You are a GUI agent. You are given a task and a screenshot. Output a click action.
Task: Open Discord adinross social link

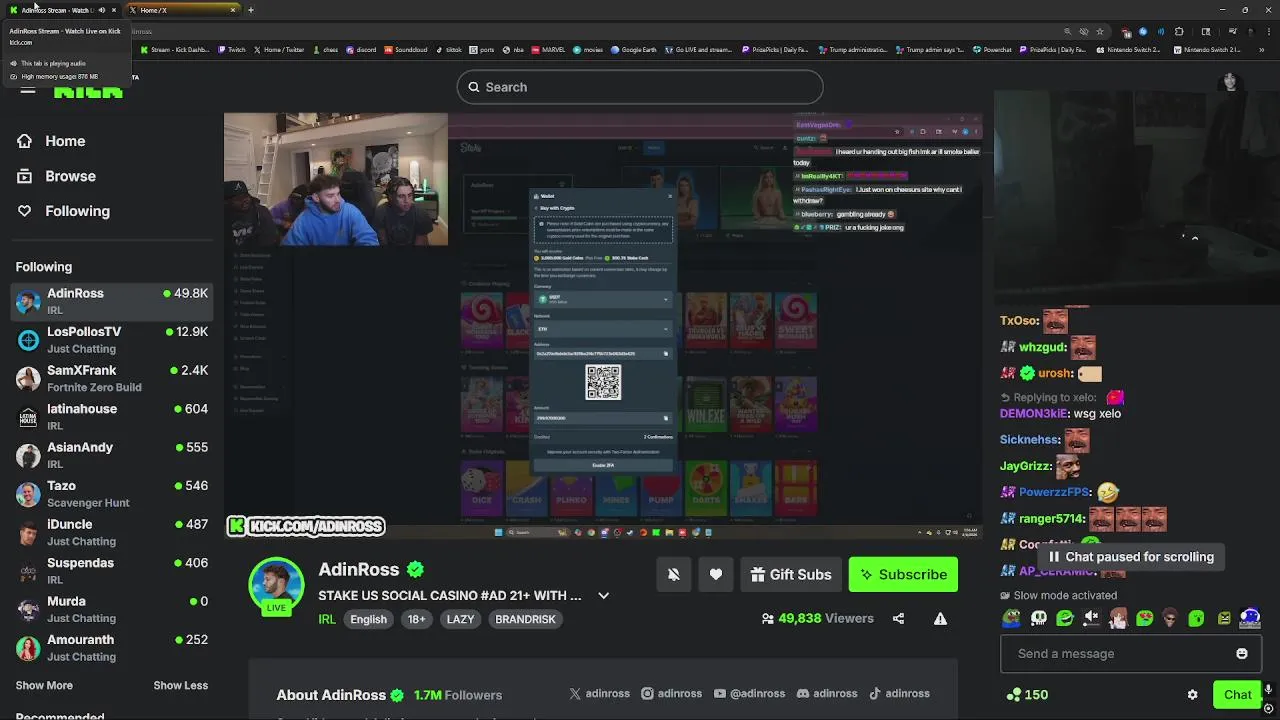[827, 693]
